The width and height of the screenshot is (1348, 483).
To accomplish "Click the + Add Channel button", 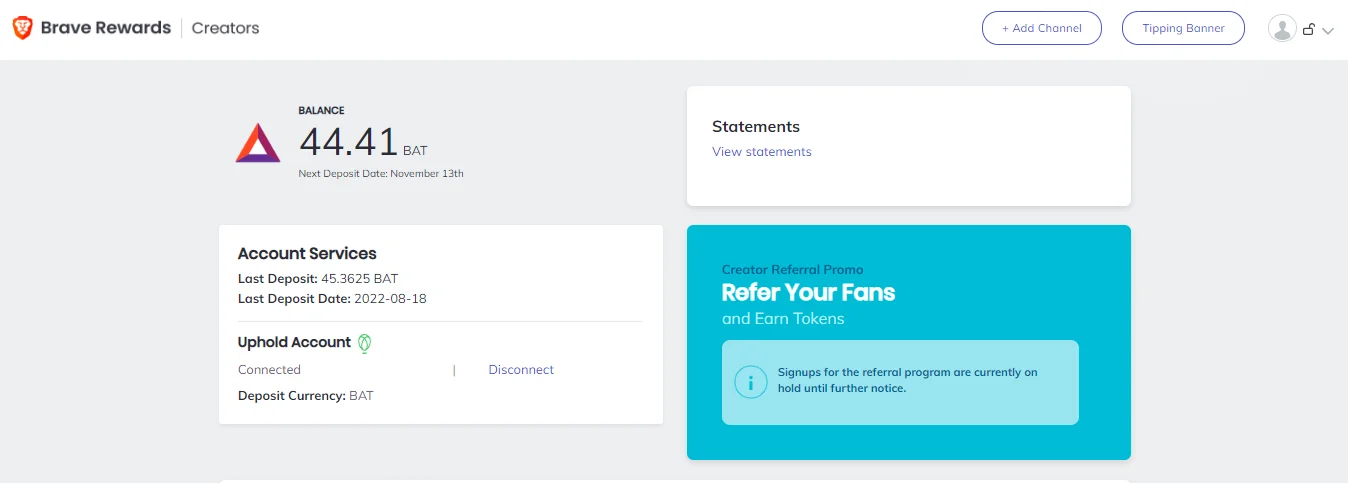I will [x=1042, y=28].
